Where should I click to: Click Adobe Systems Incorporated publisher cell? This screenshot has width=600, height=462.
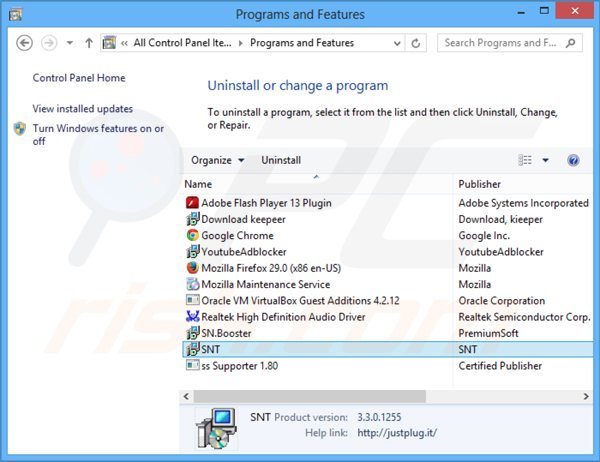click(x=523, y=203)
